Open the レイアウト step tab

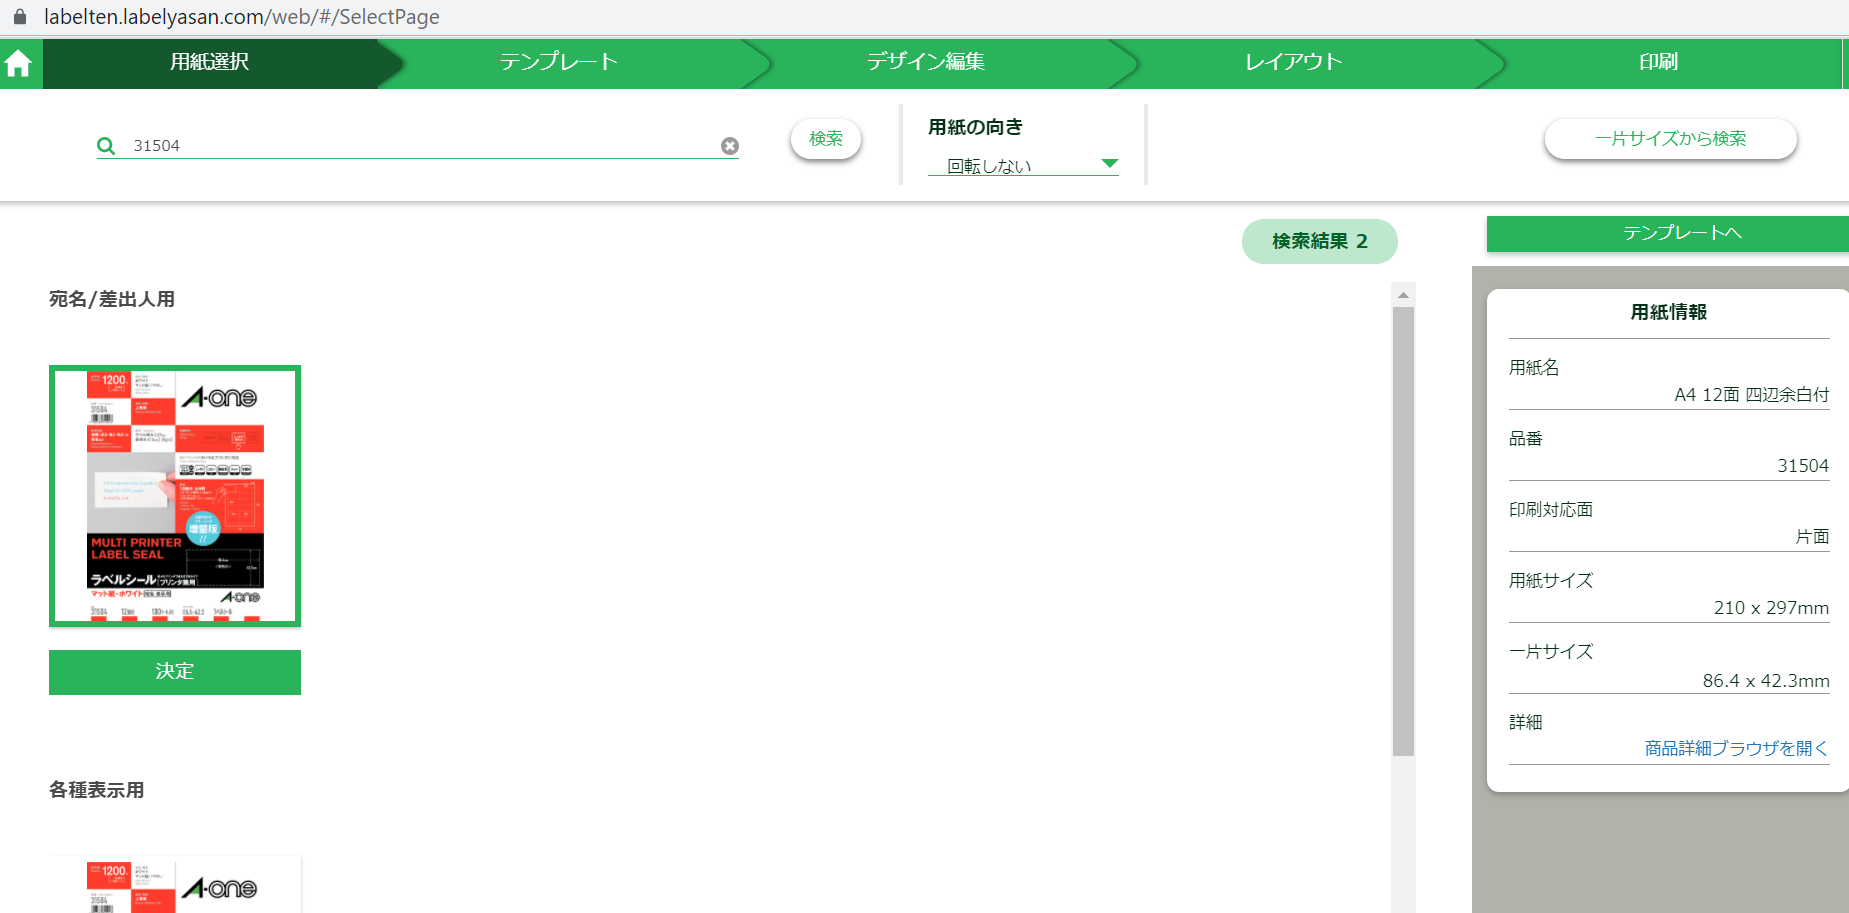coord(1293,62)
